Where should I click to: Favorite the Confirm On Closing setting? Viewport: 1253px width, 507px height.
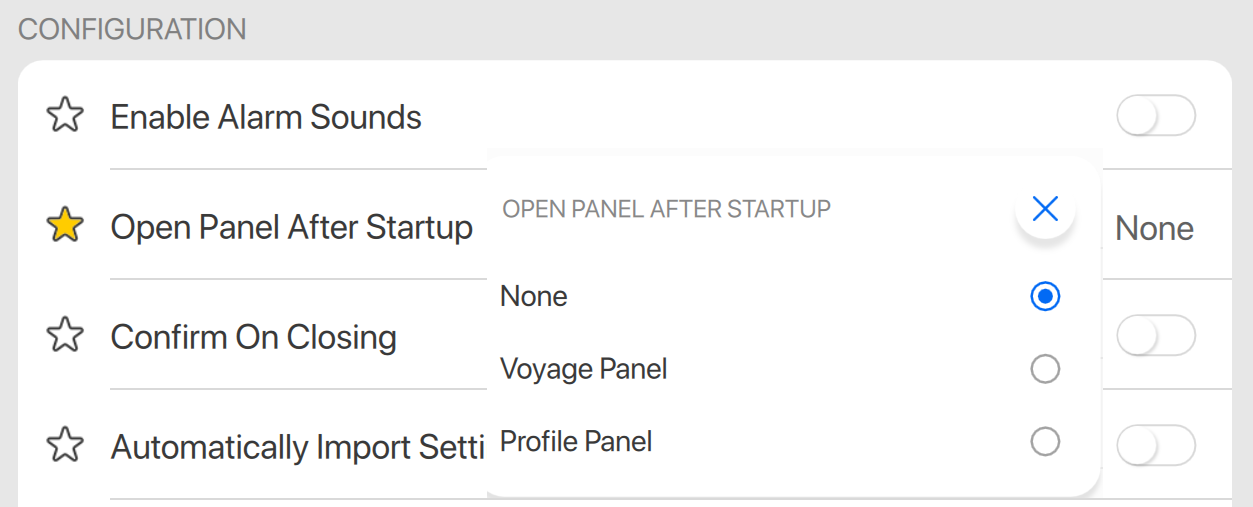point(66,336)
